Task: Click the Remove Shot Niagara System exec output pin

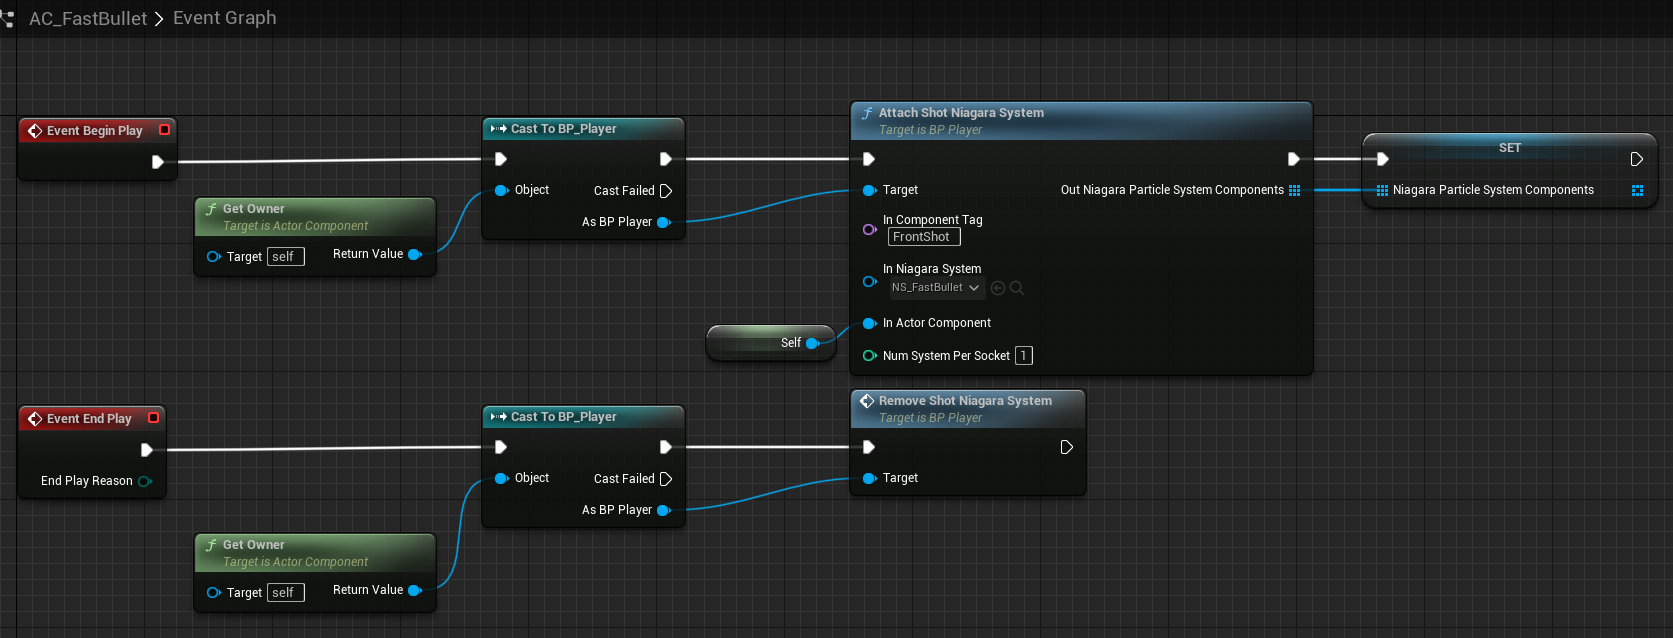Action: coord(1066,447)
